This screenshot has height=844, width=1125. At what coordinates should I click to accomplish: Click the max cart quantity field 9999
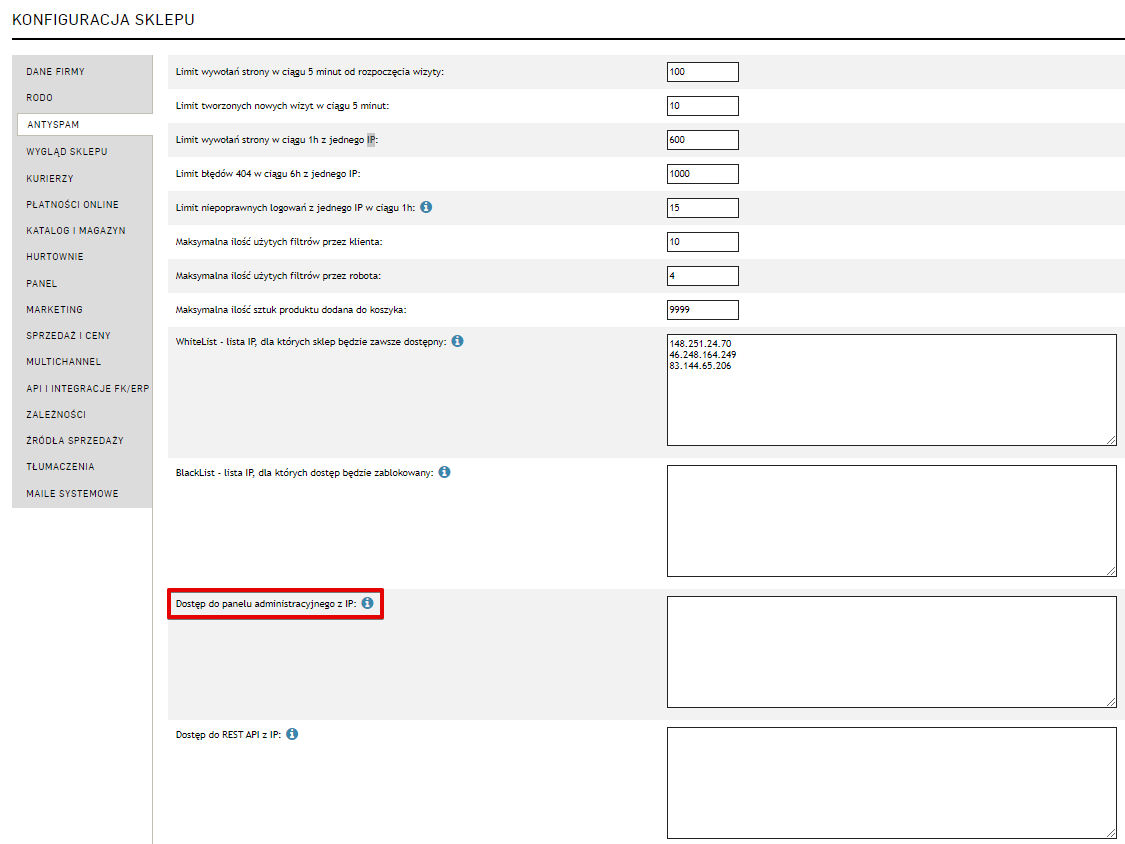click(702, 310)
